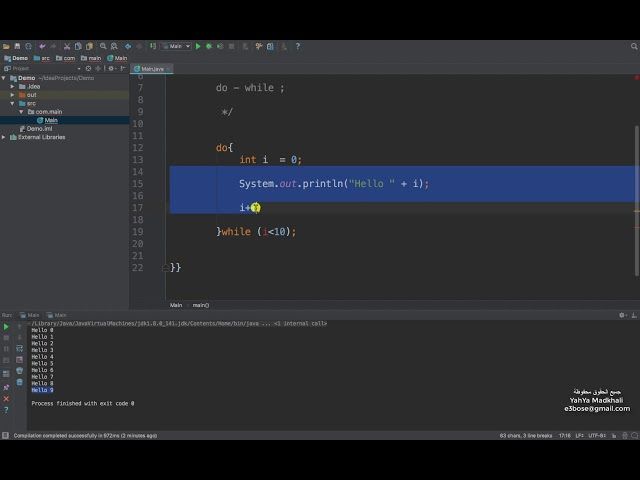Toggle read-only lock in status bar
This screenshot has height=480, width=640.
614,436
